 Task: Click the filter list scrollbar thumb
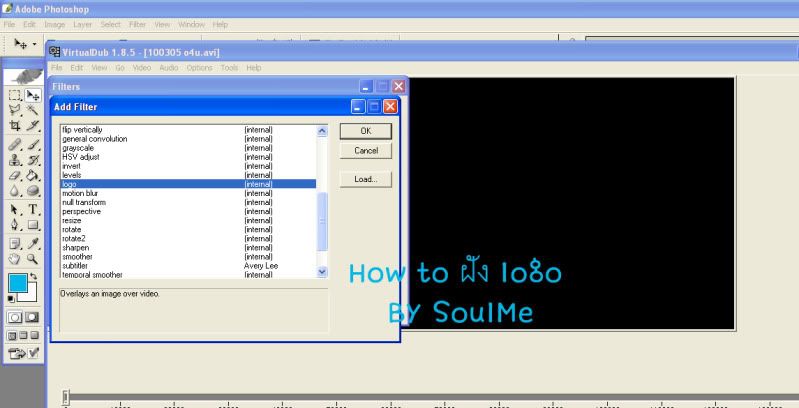tap(322, 222)
